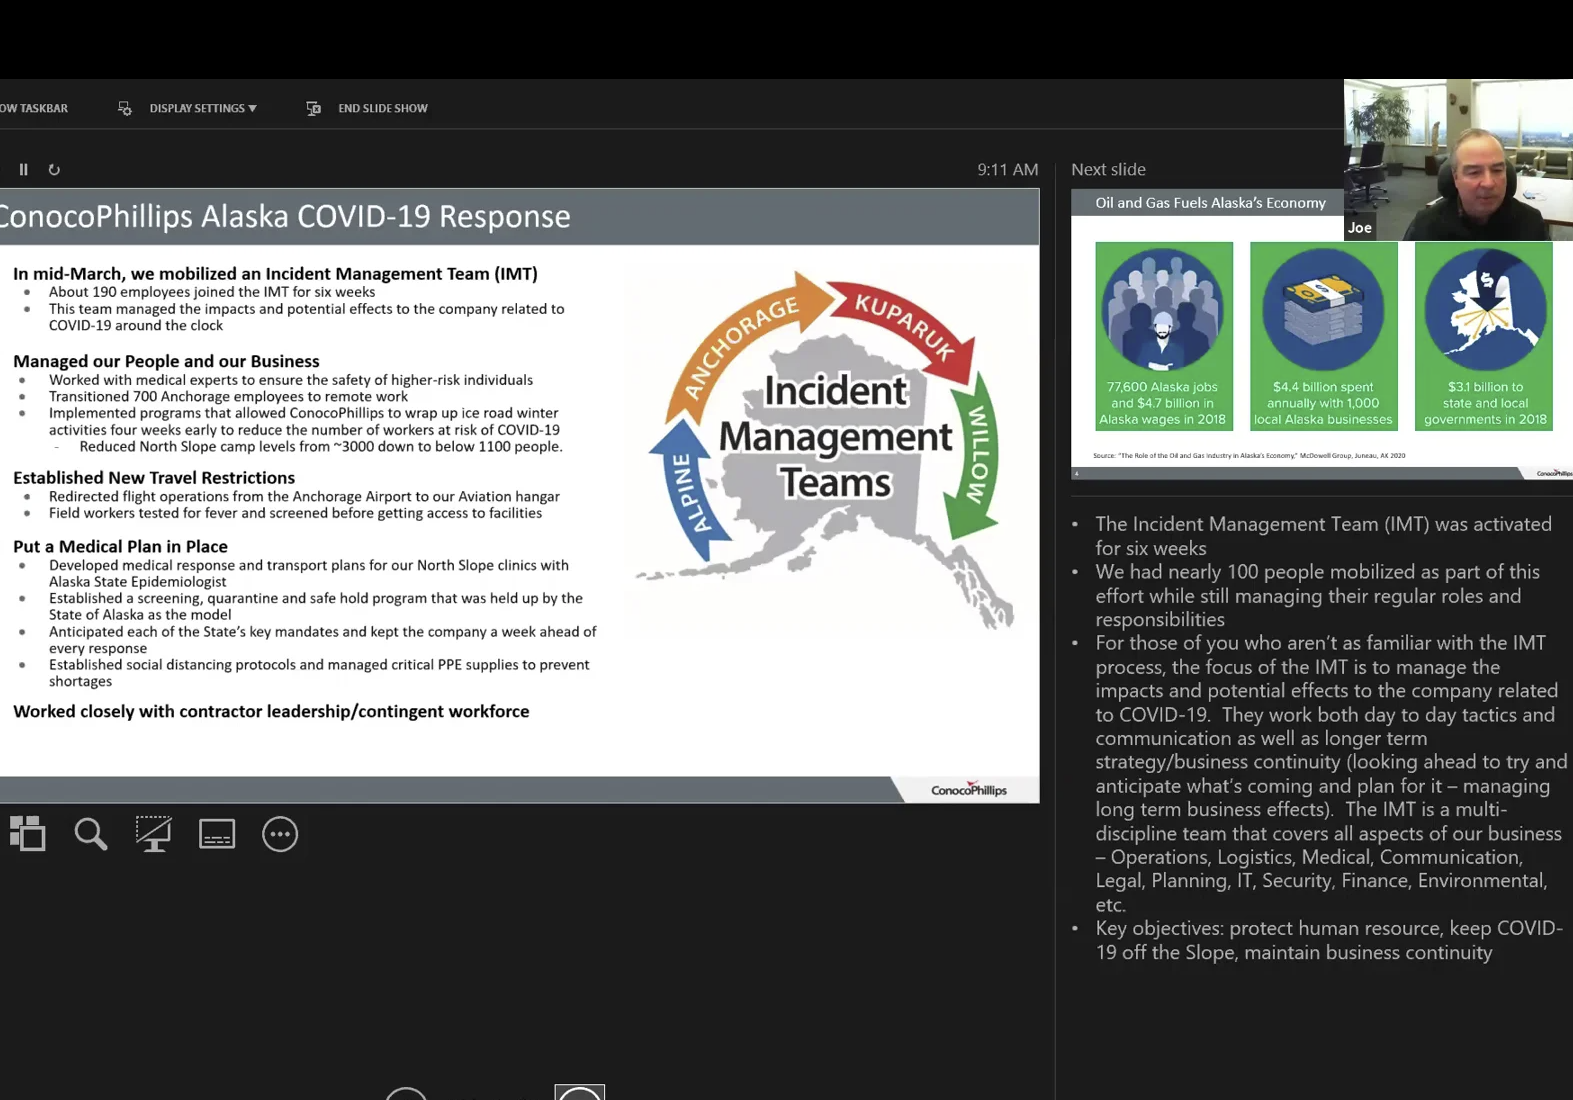Viewport: 1573px width, 1100px height.
Task: Open the see all slides grid
Action: [28, 834]
